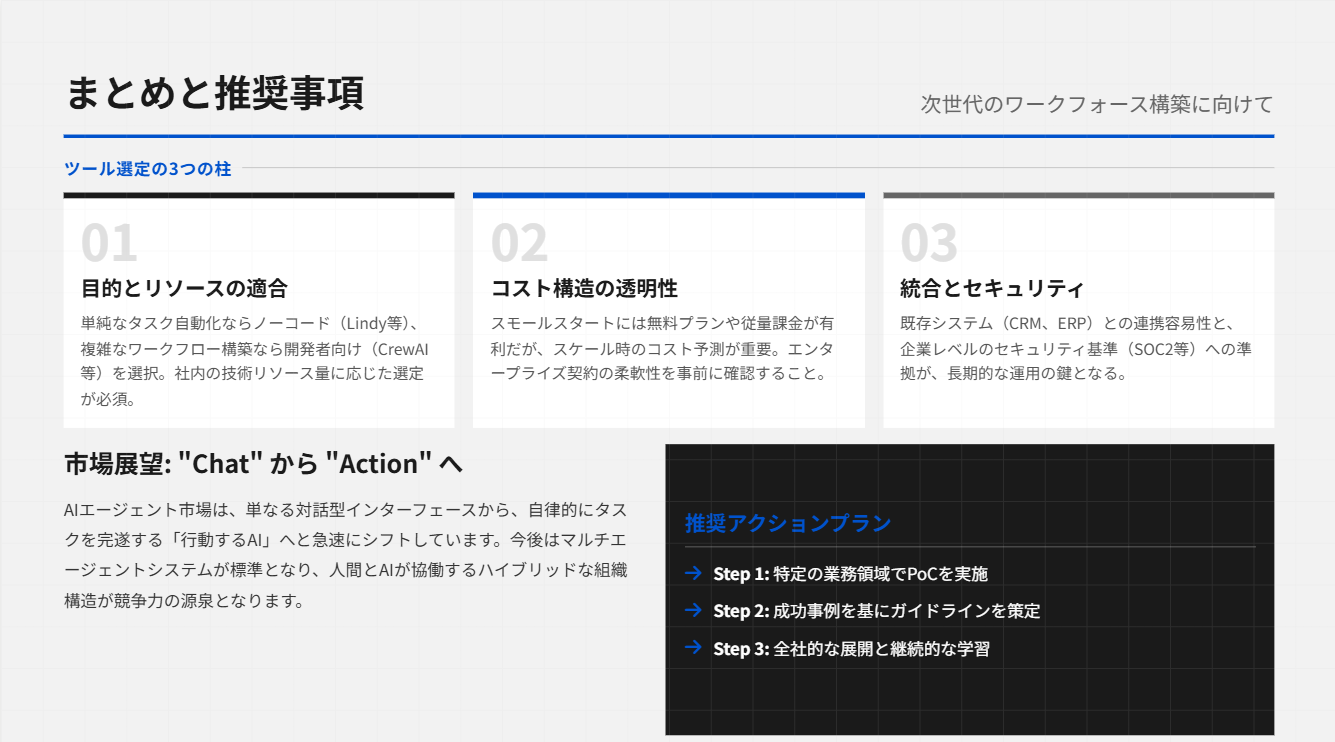Click the arrow icon beside Step 3

[693, 648]
